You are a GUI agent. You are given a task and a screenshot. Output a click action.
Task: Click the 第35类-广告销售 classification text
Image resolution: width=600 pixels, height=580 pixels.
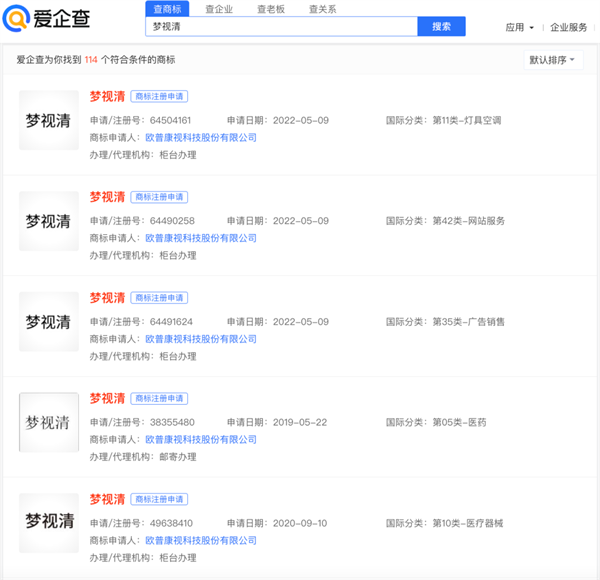(469, 322)
